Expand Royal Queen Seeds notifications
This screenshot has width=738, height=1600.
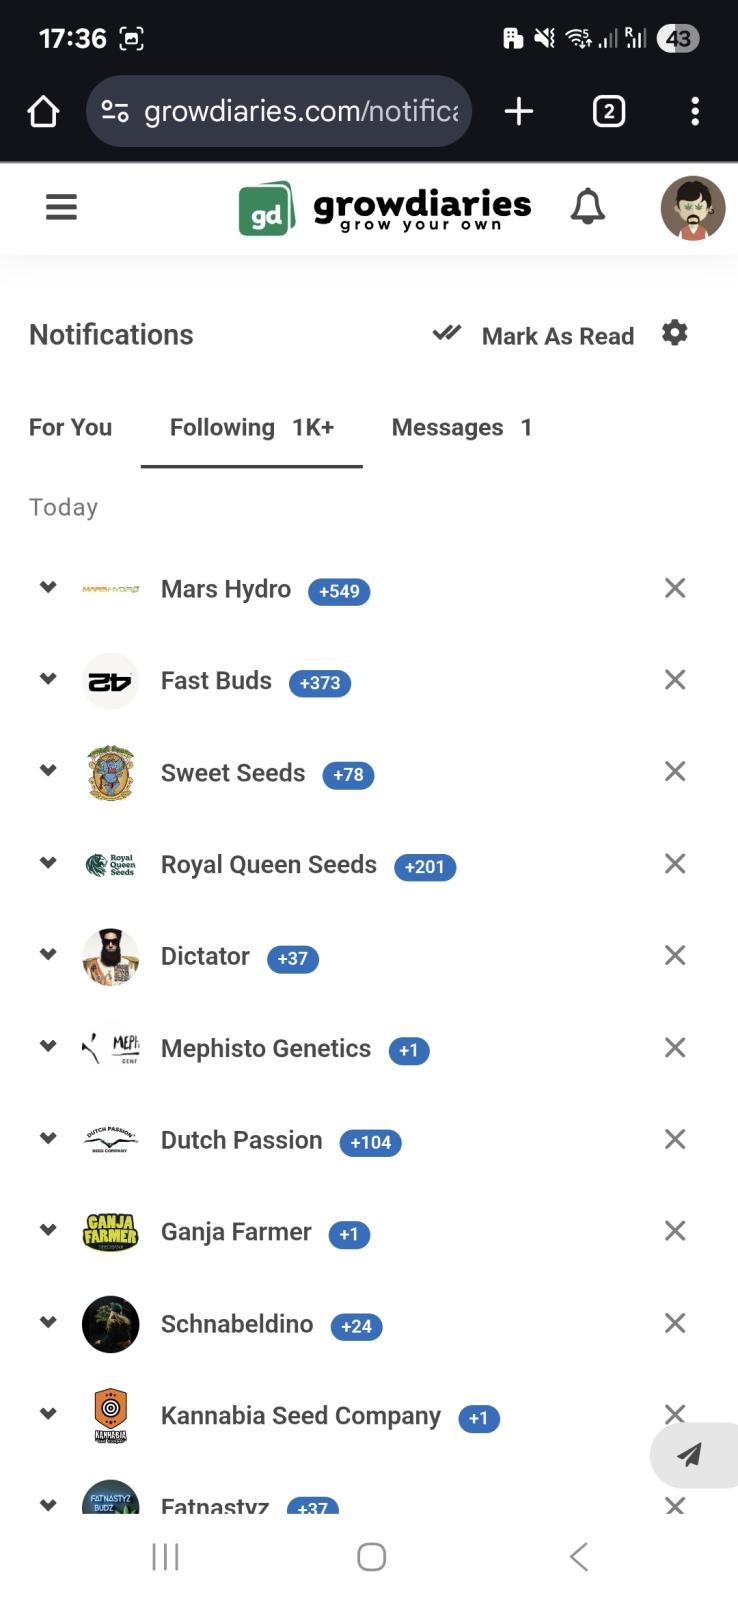[x=48, y=863]
